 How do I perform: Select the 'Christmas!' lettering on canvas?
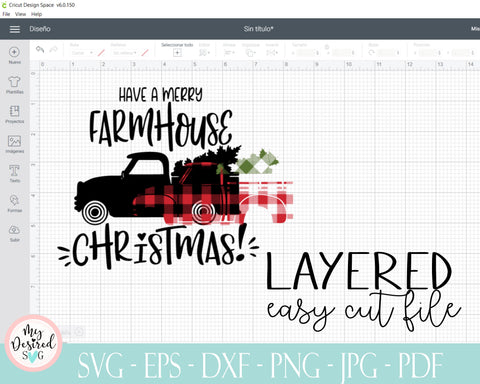pos(158,248)
